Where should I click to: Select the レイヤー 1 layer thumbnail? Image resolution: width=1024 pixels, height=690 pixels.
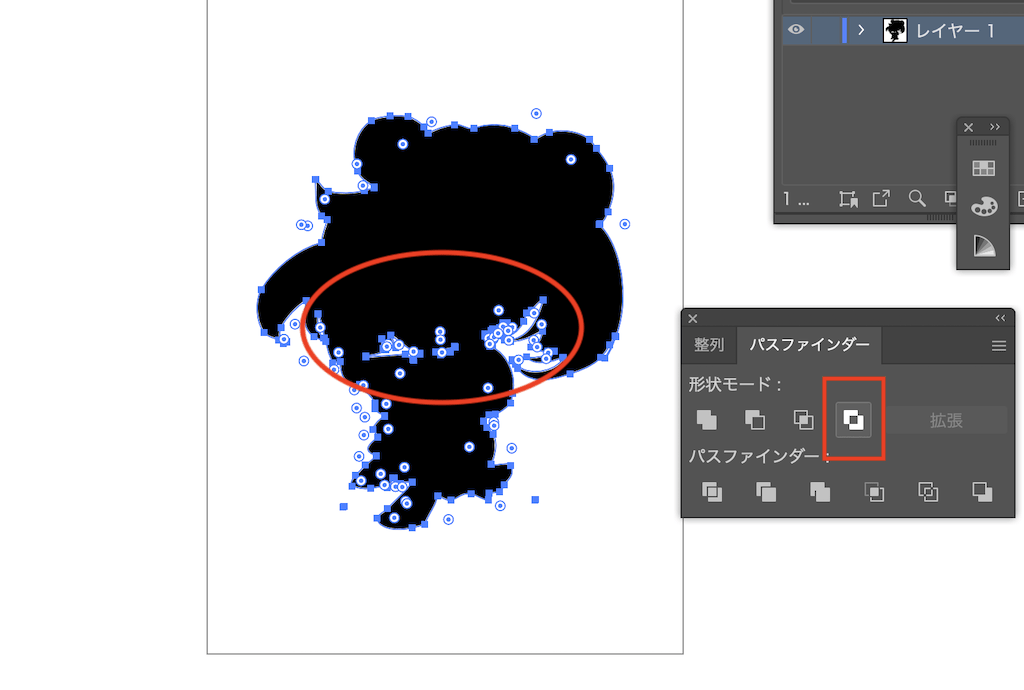(x=895, y=30)
